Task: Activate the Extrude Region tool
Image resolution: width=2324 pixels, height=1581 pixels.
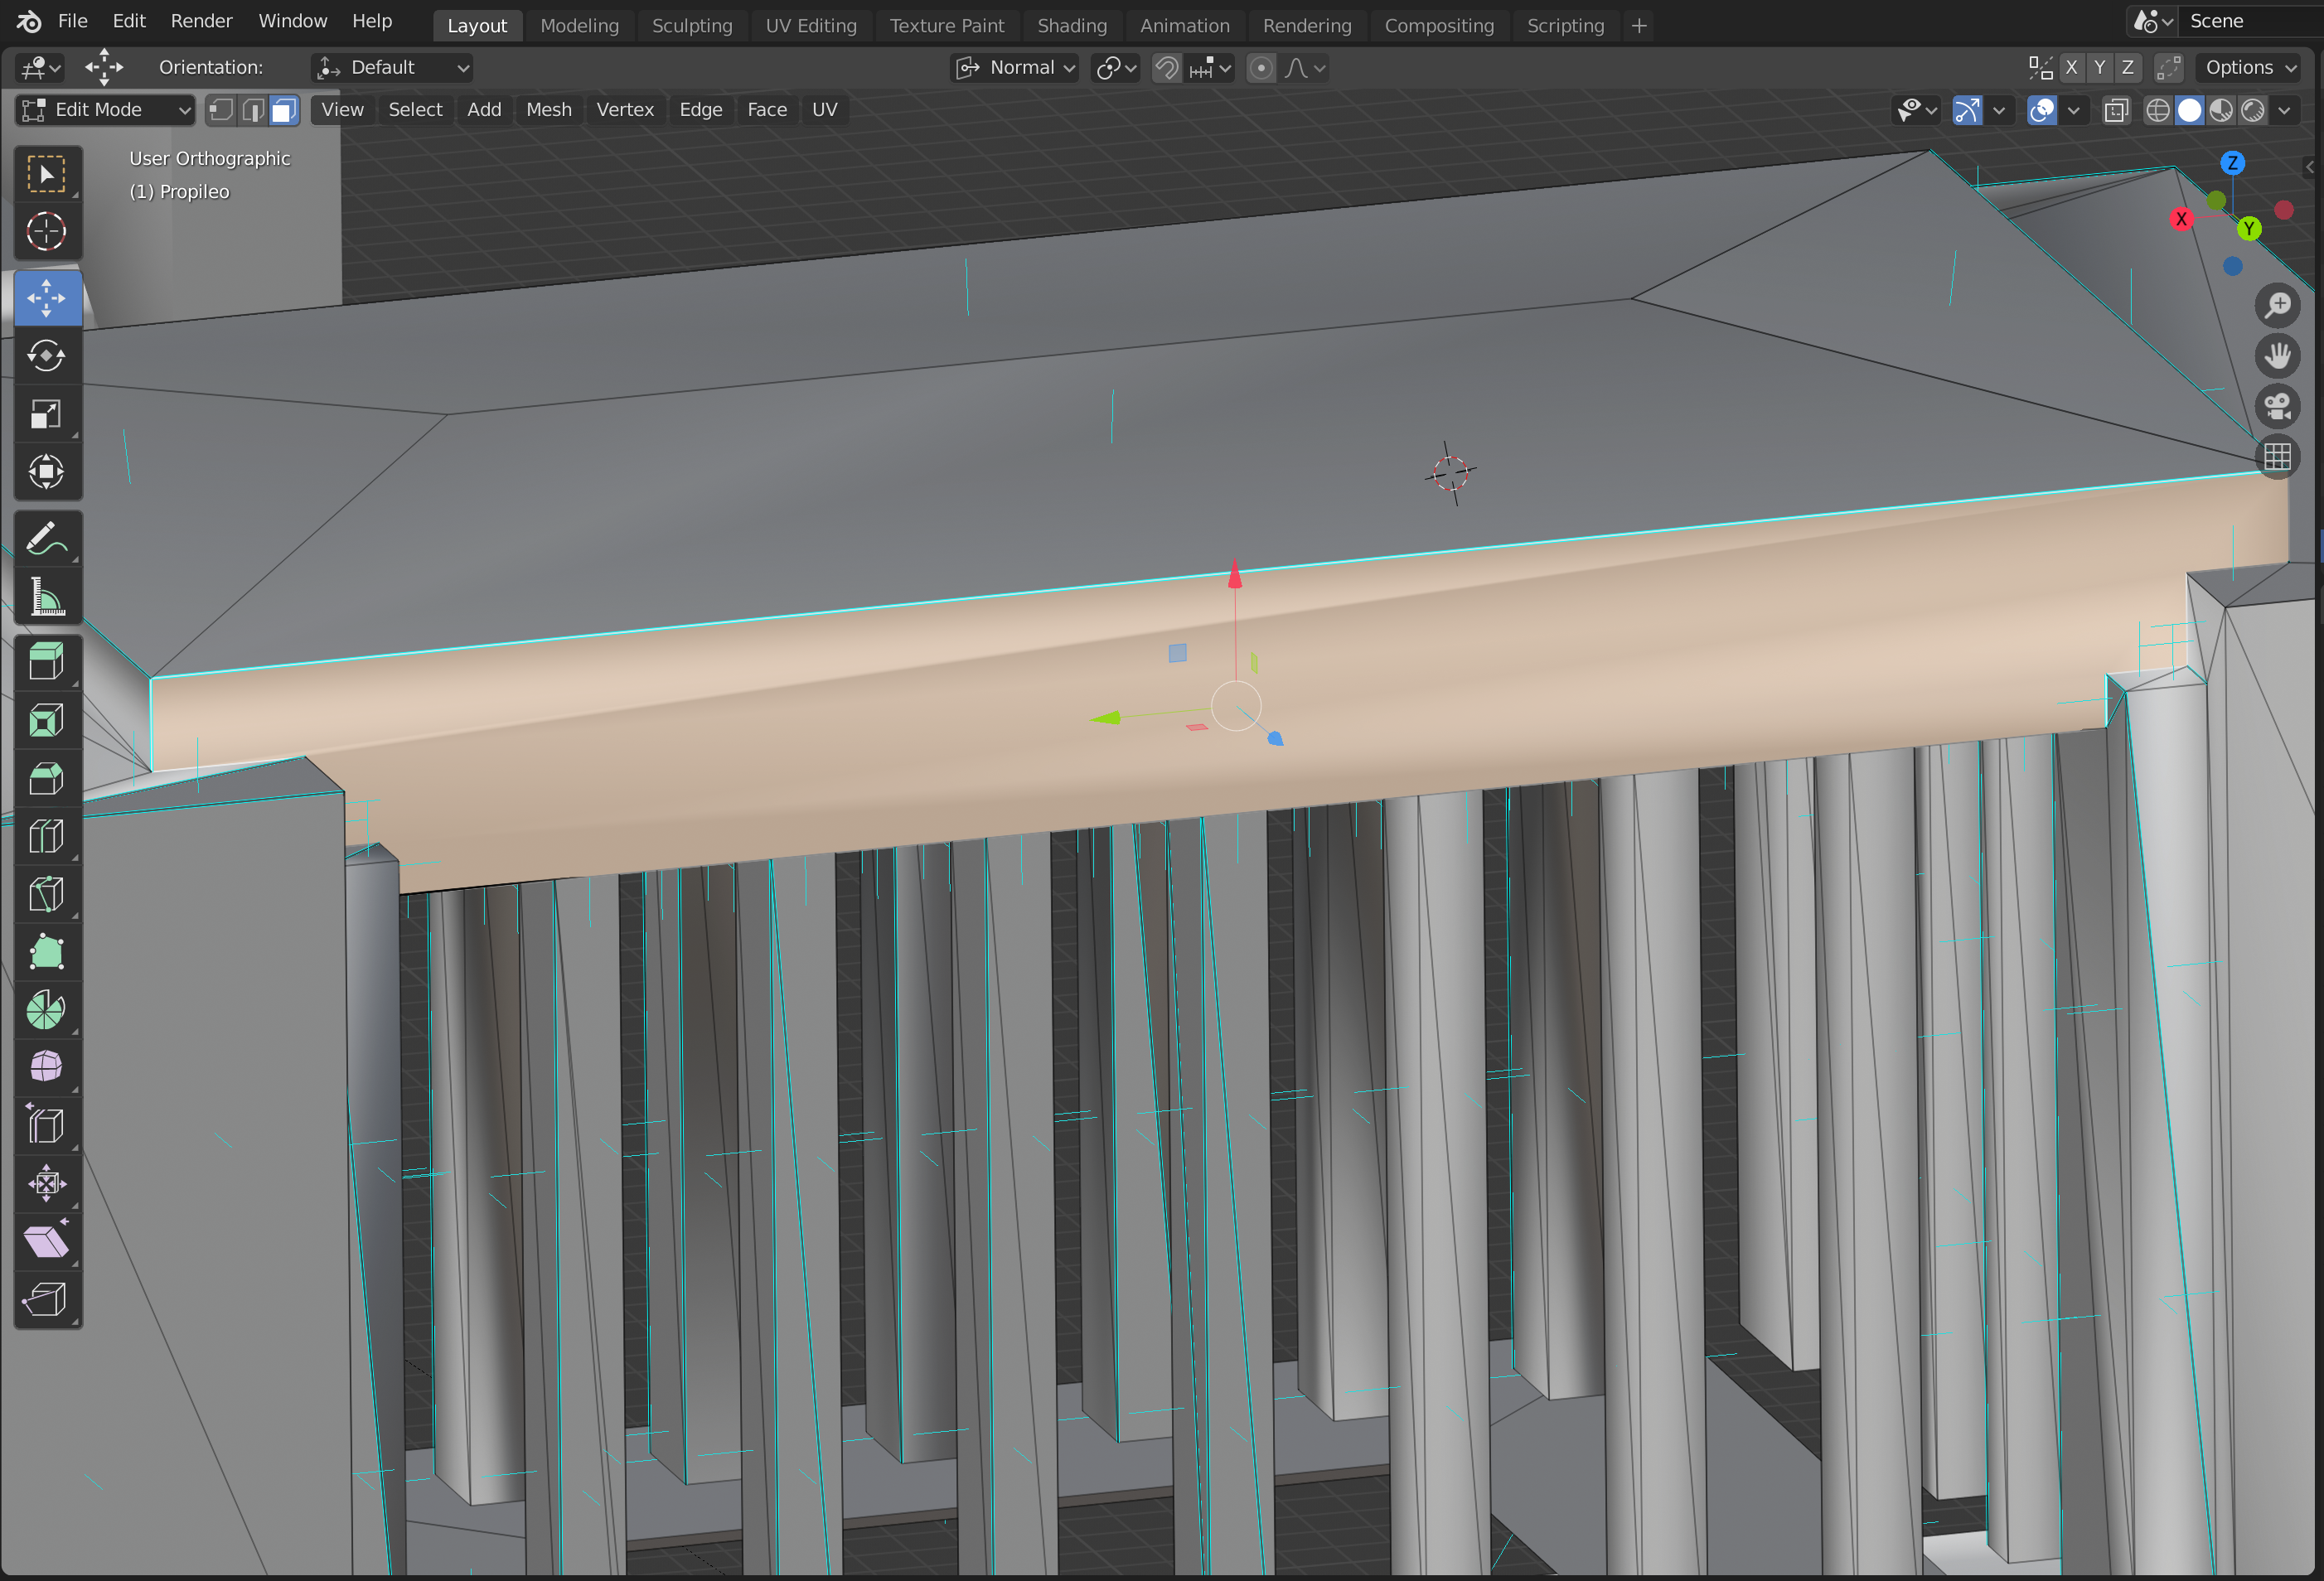Action: 46,662
